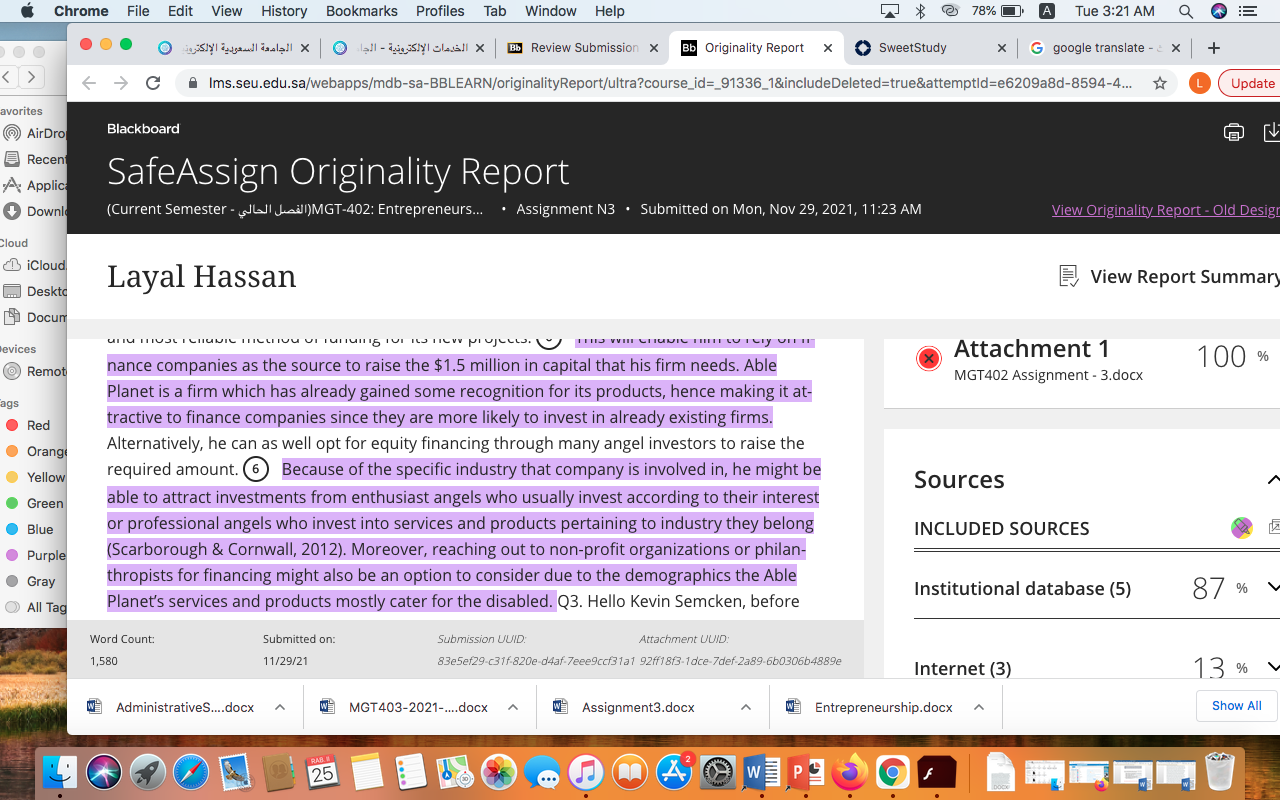Click the address bar URL field

click(x=670, y=83)
